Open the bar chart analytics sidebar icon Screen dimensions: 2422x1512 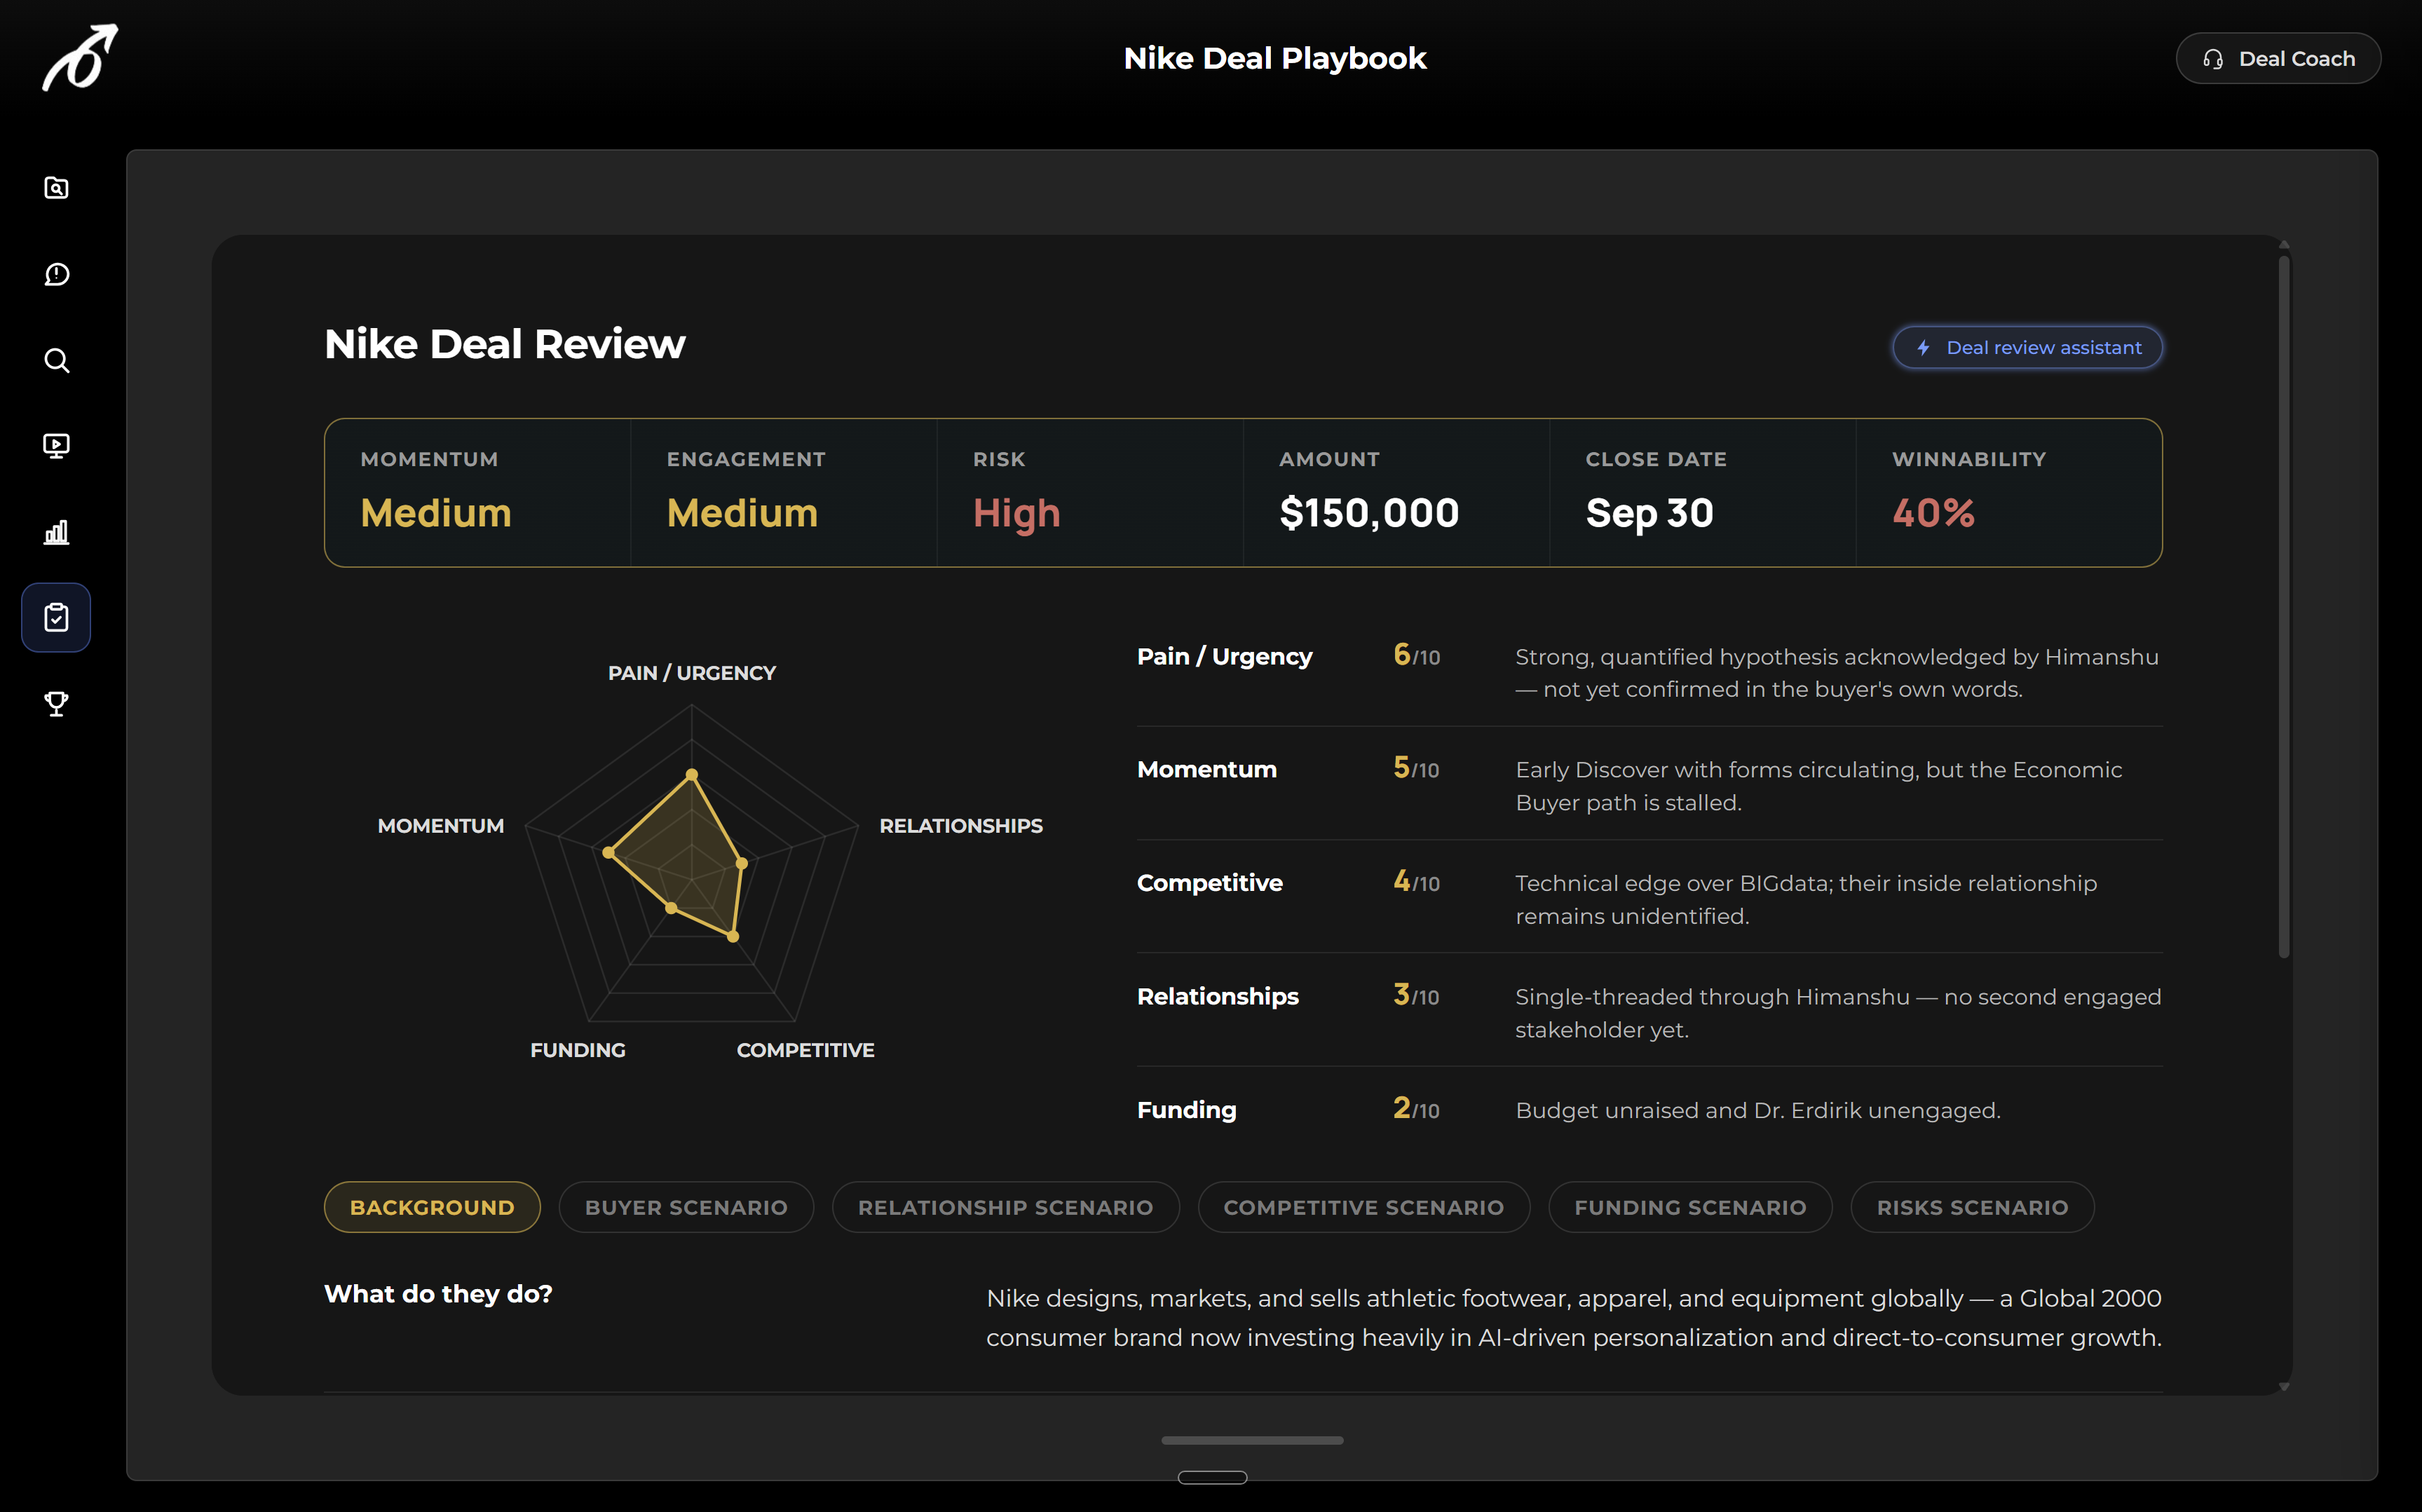(x=57, y=532)
